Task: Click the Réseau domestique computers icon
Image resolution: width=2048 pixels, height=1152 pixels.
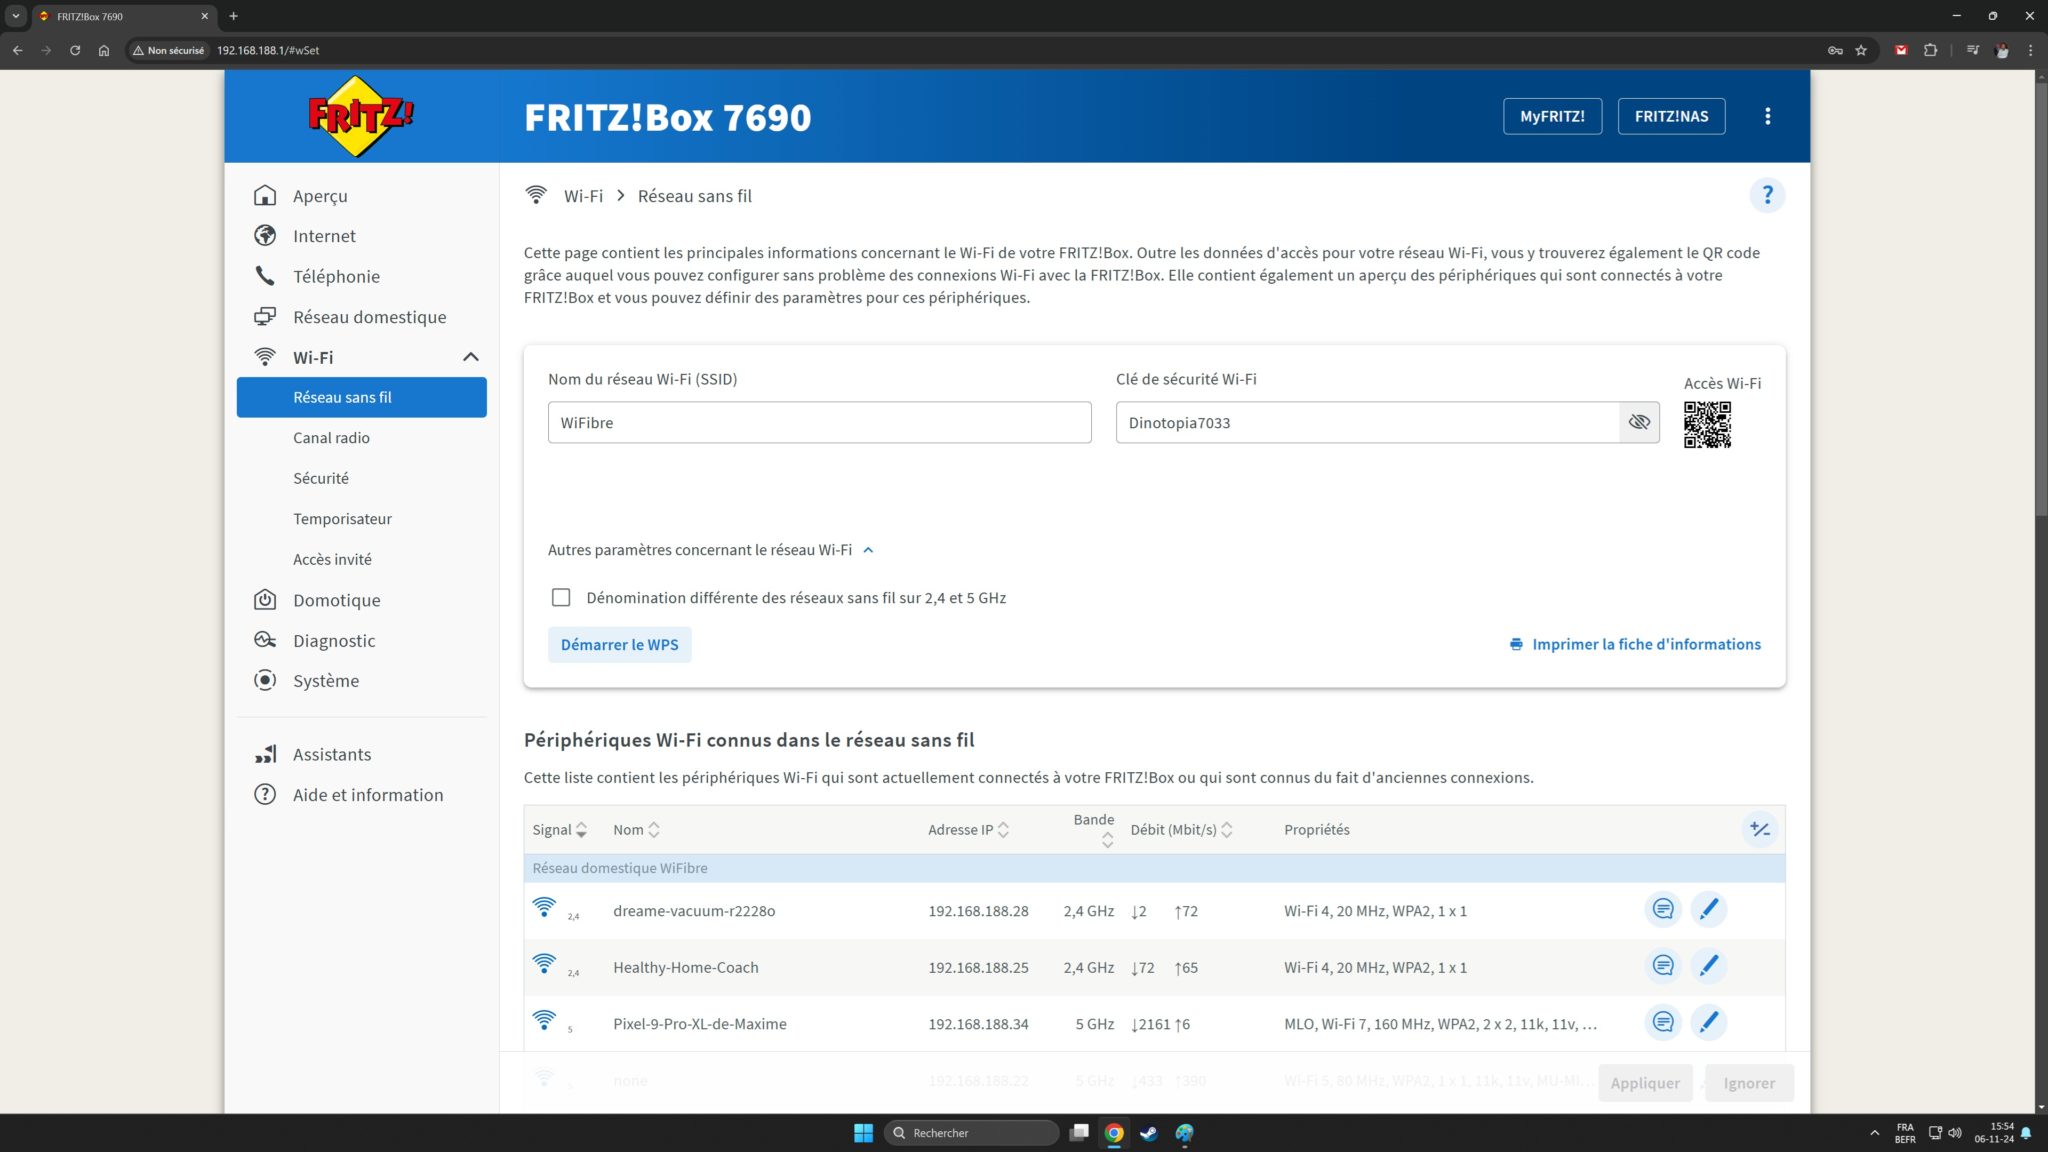Action: (x=265, y=317)
